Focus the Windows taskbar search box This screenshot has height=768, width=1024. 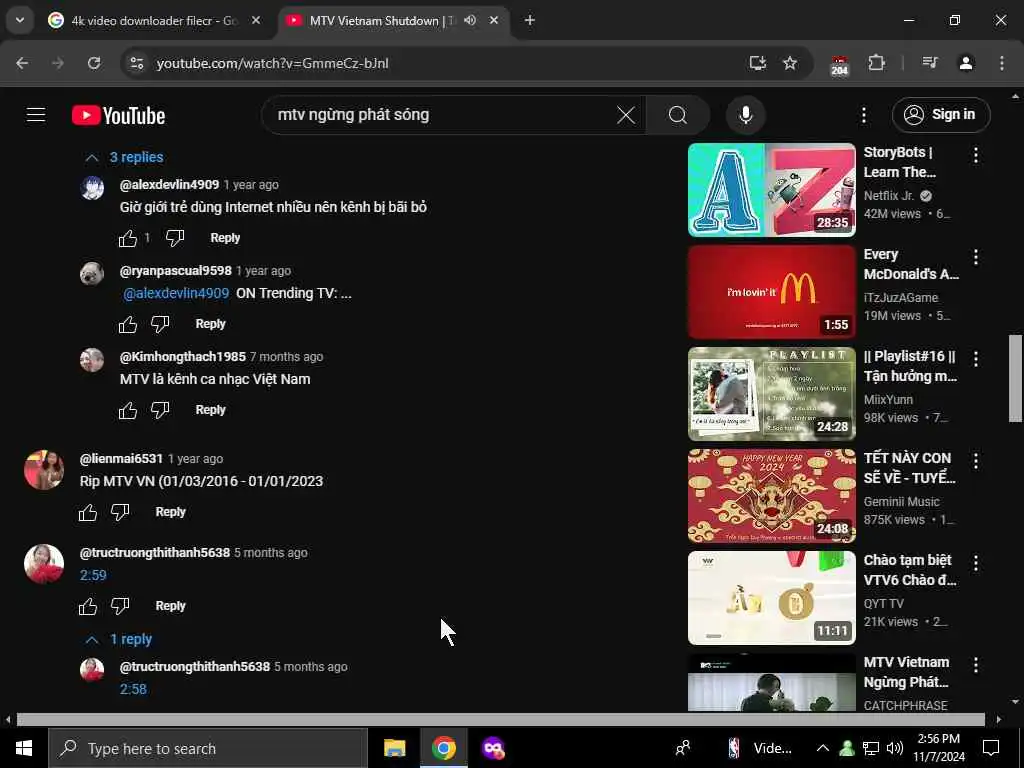208,748
